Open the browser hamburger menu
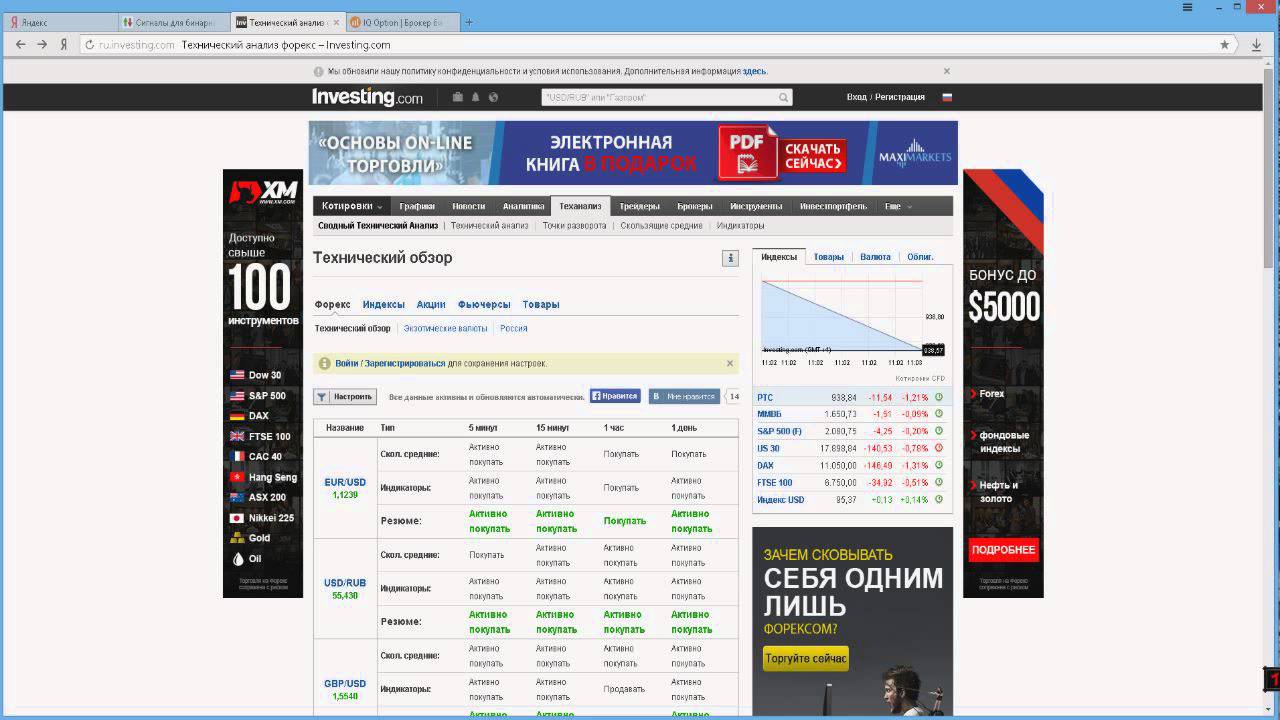This screenshot has height=720, width=1280. click(1188, 7)
